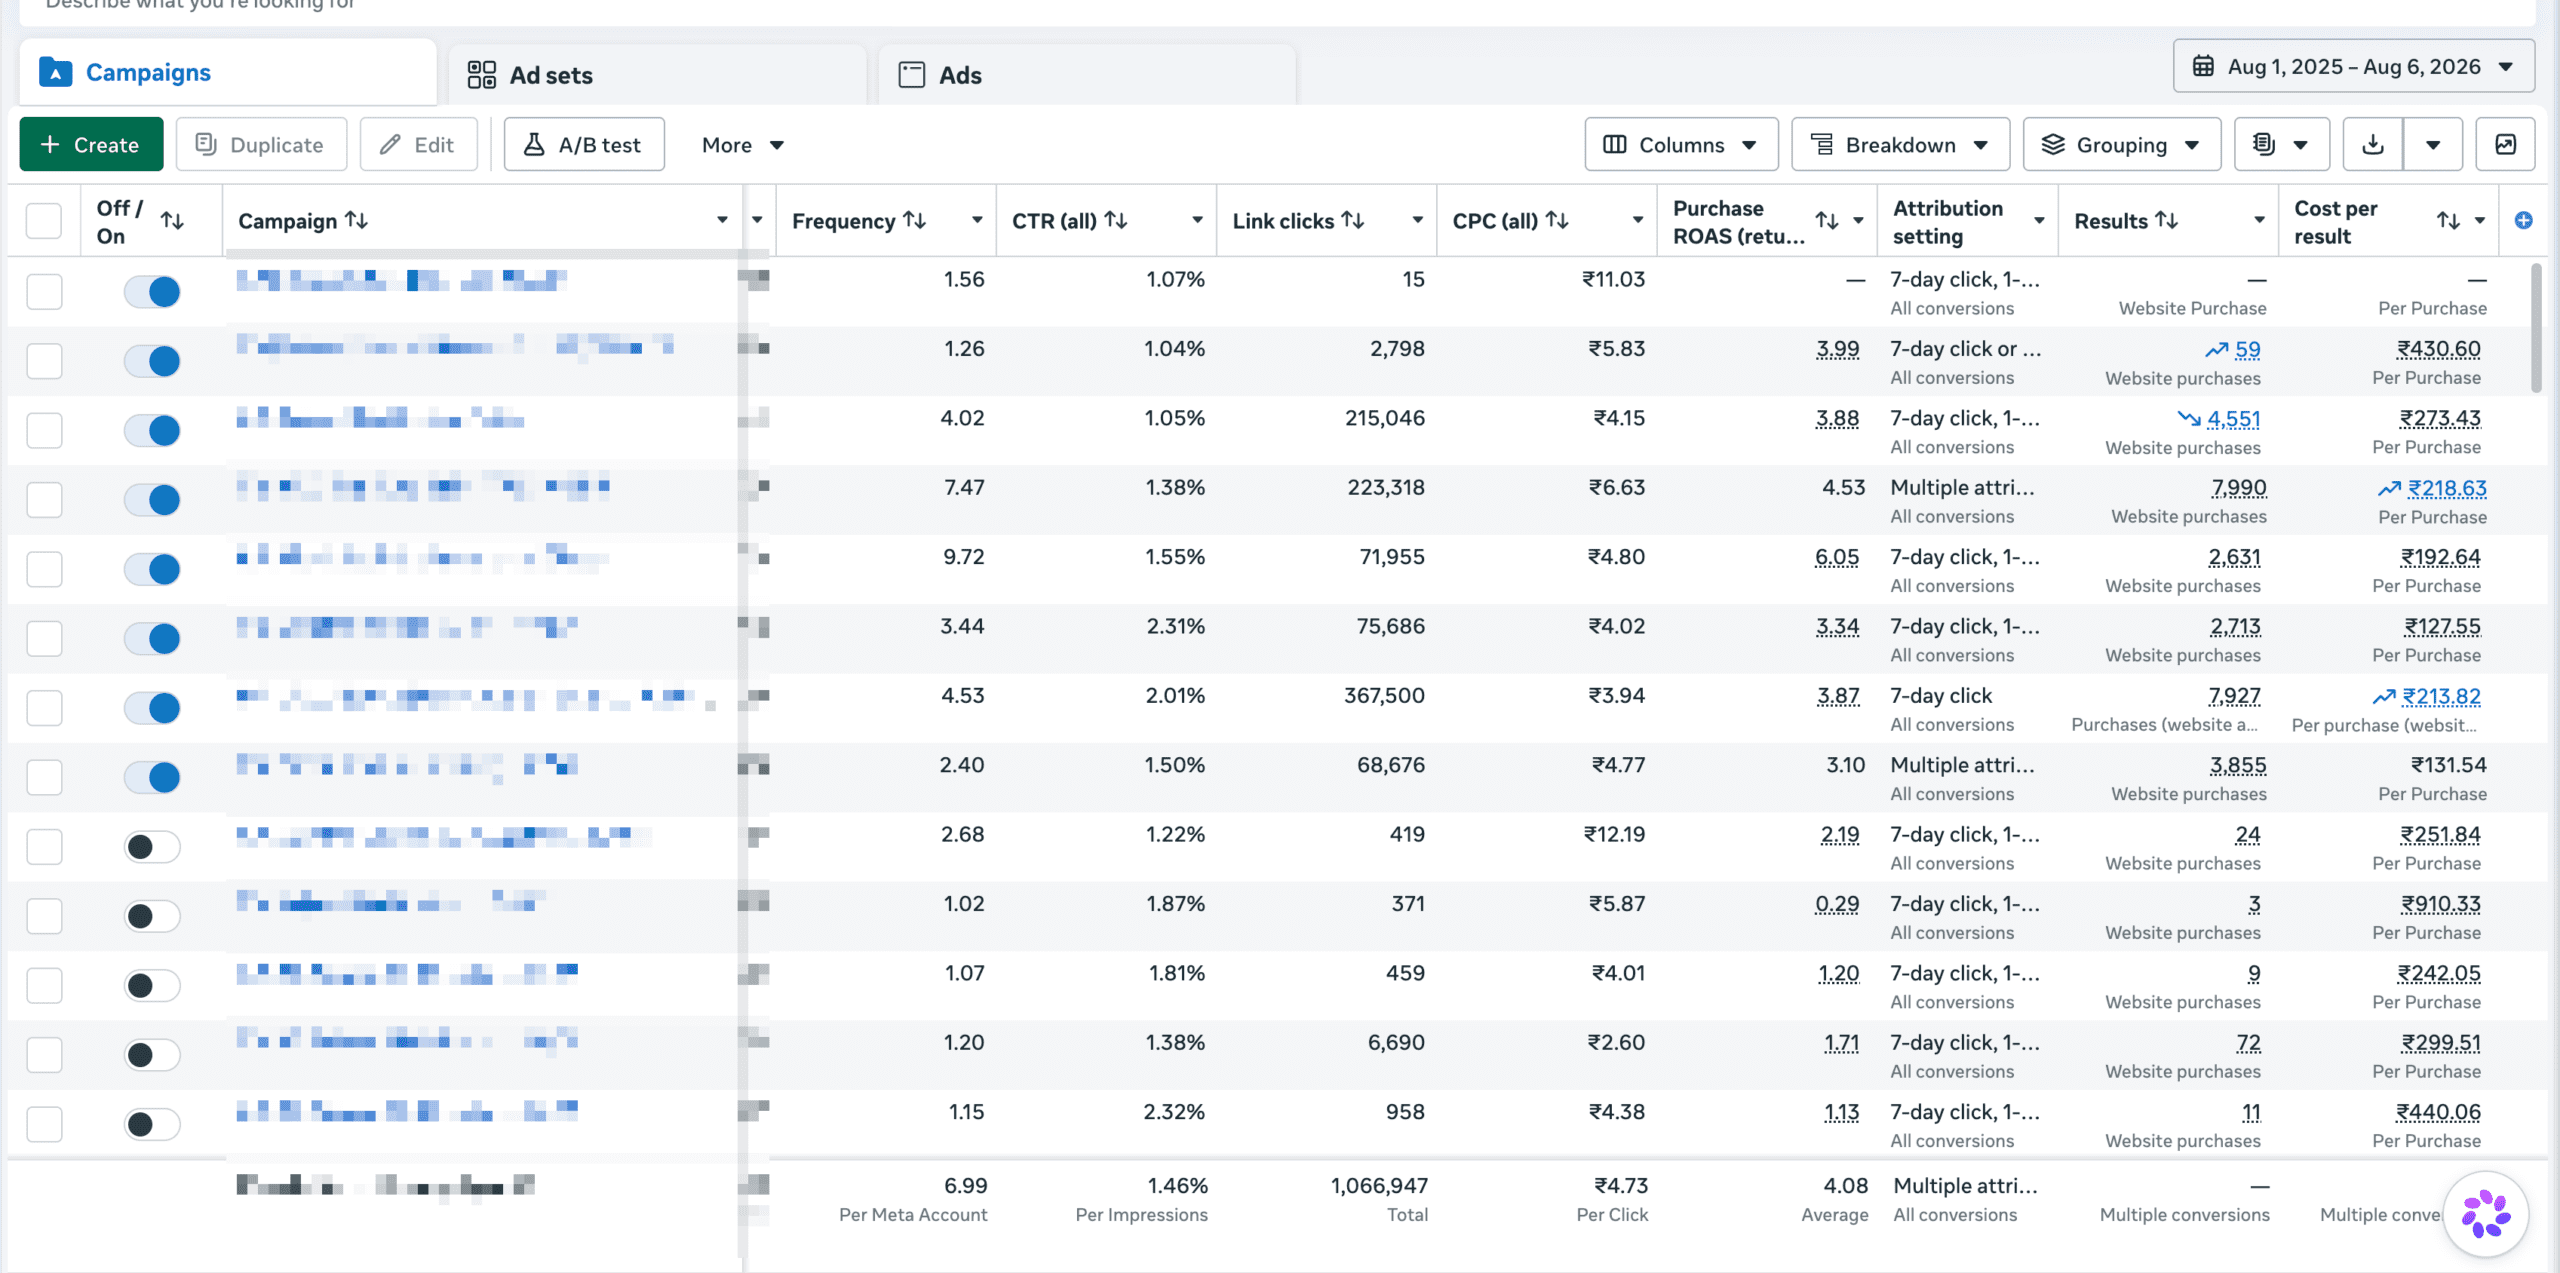Click the total link clicks value 1,066,947
The image size is (2560, 1273).
[x=1379, y=1186]
